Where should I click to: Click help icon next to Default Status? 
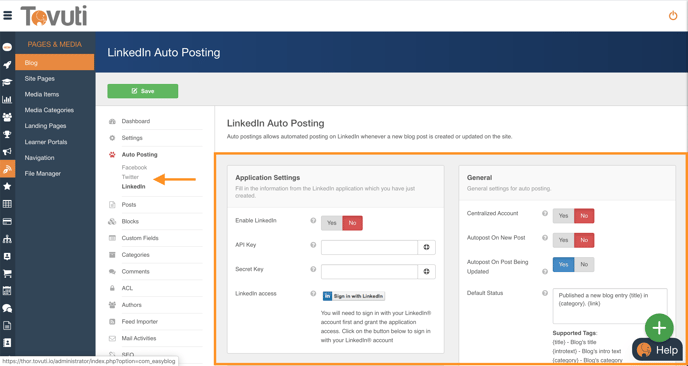click(x=545, y=293)
